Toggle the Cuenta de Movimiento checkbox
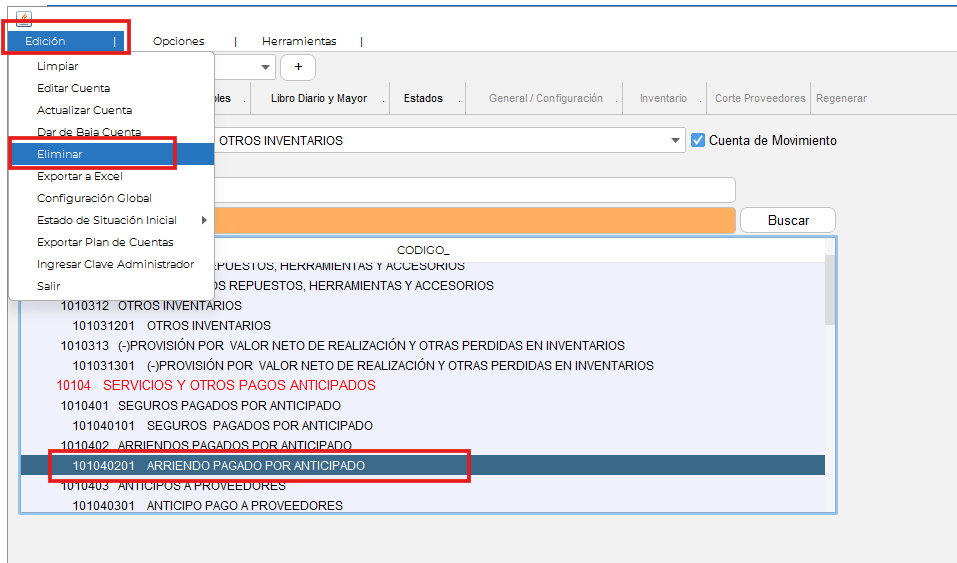This screenshot has width=957, height=563. click(699, 140)
